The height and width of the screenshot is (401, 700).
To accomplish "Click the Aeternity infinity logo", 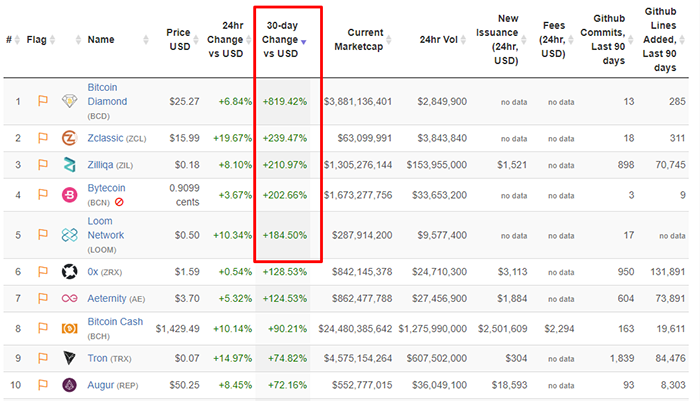I will click(69, 298).
